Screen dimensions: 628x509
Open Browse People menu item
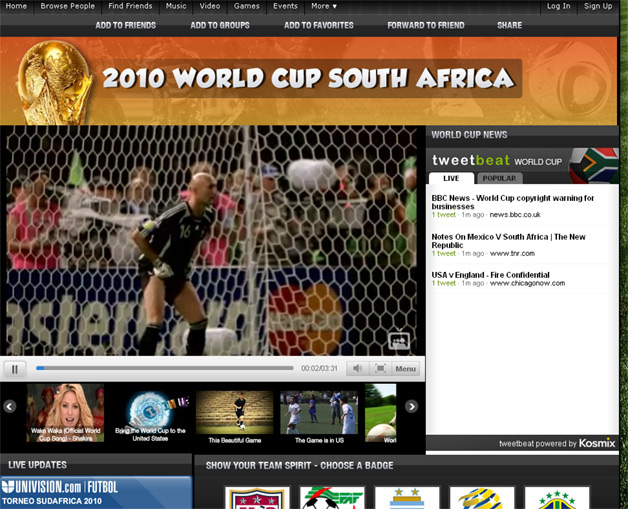[68, 6]
